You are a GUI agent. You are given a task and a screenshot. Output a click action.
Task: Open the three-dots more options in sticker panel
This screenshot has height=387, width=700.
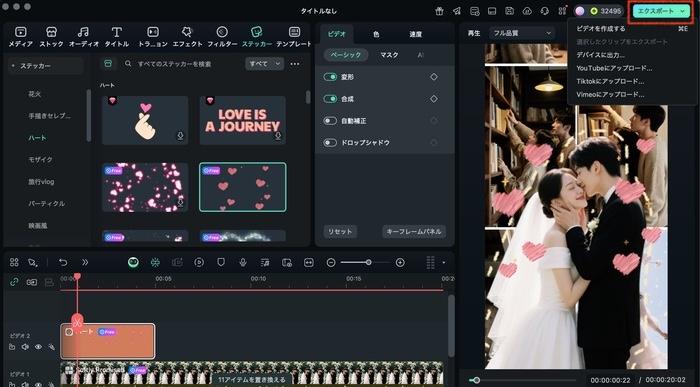[295, 64]
